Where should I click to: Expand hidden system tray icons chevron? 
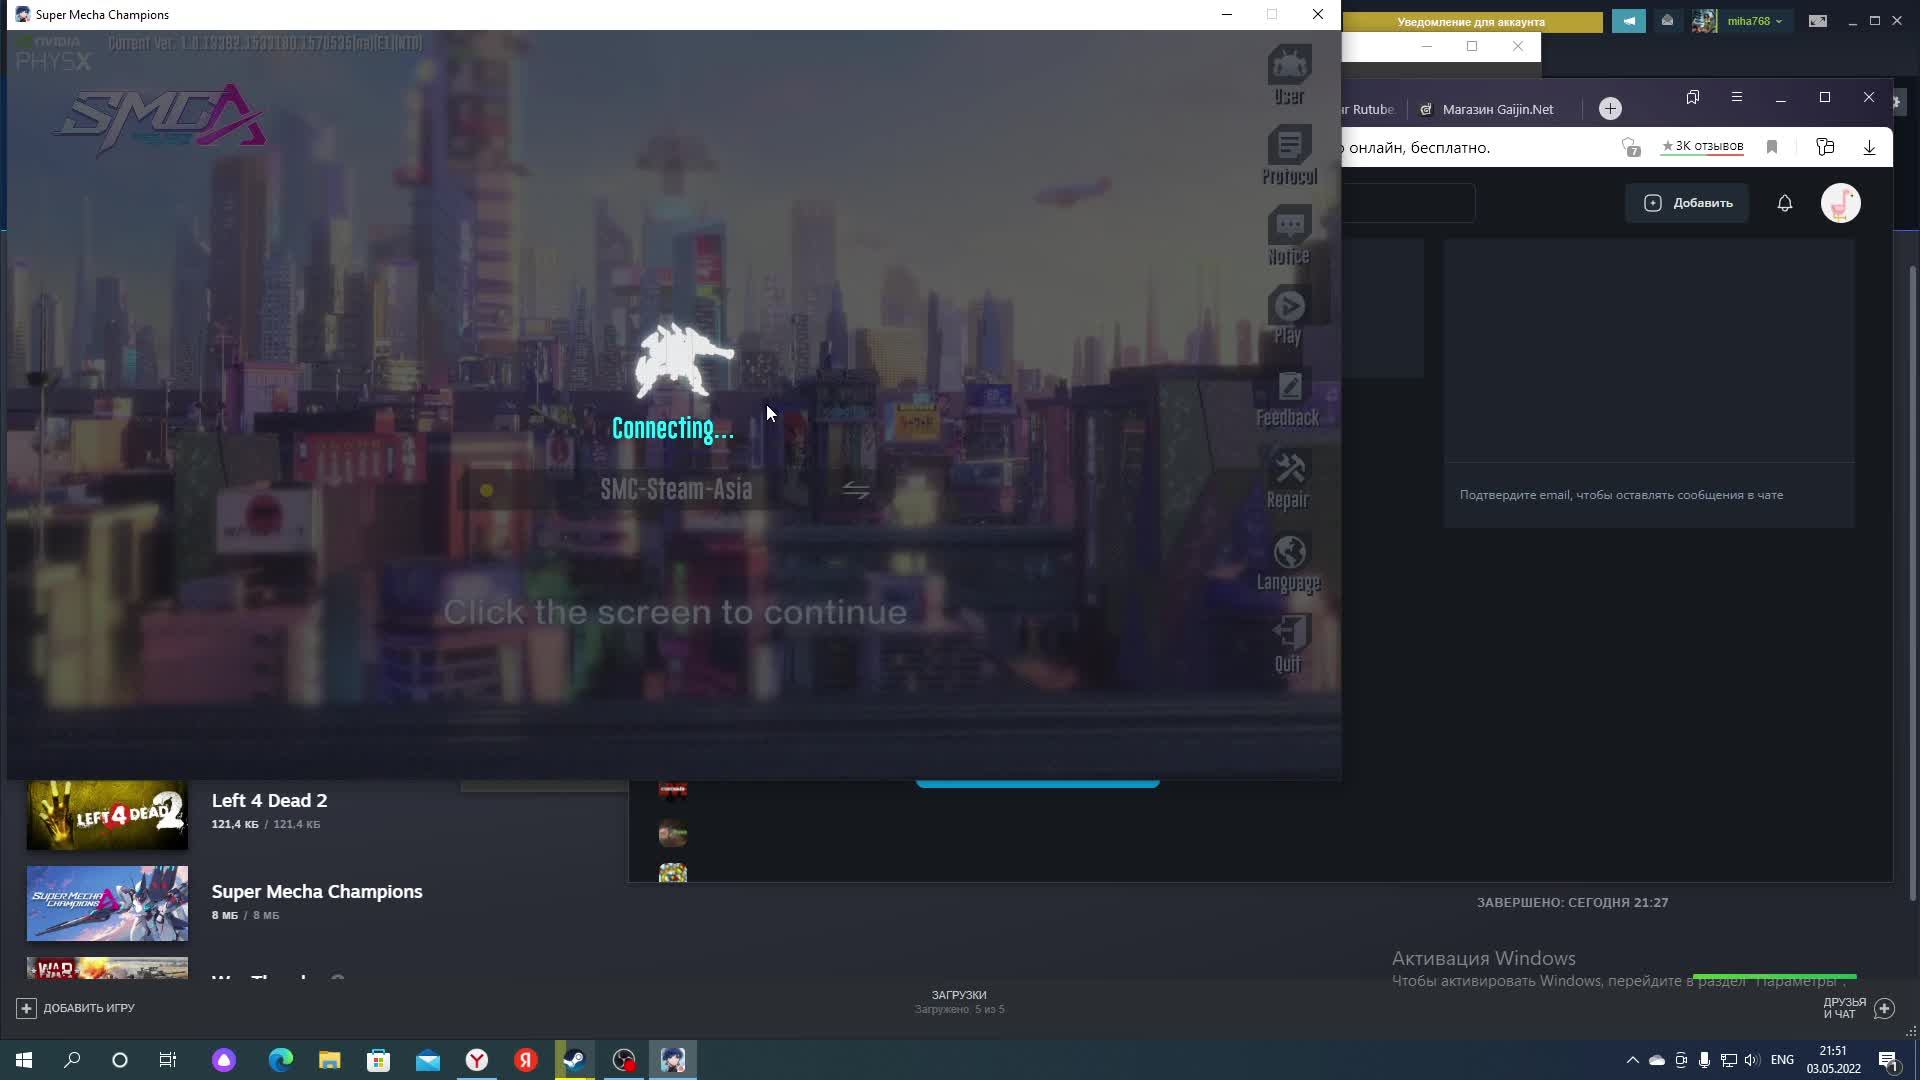[x=1632, y=1060]
